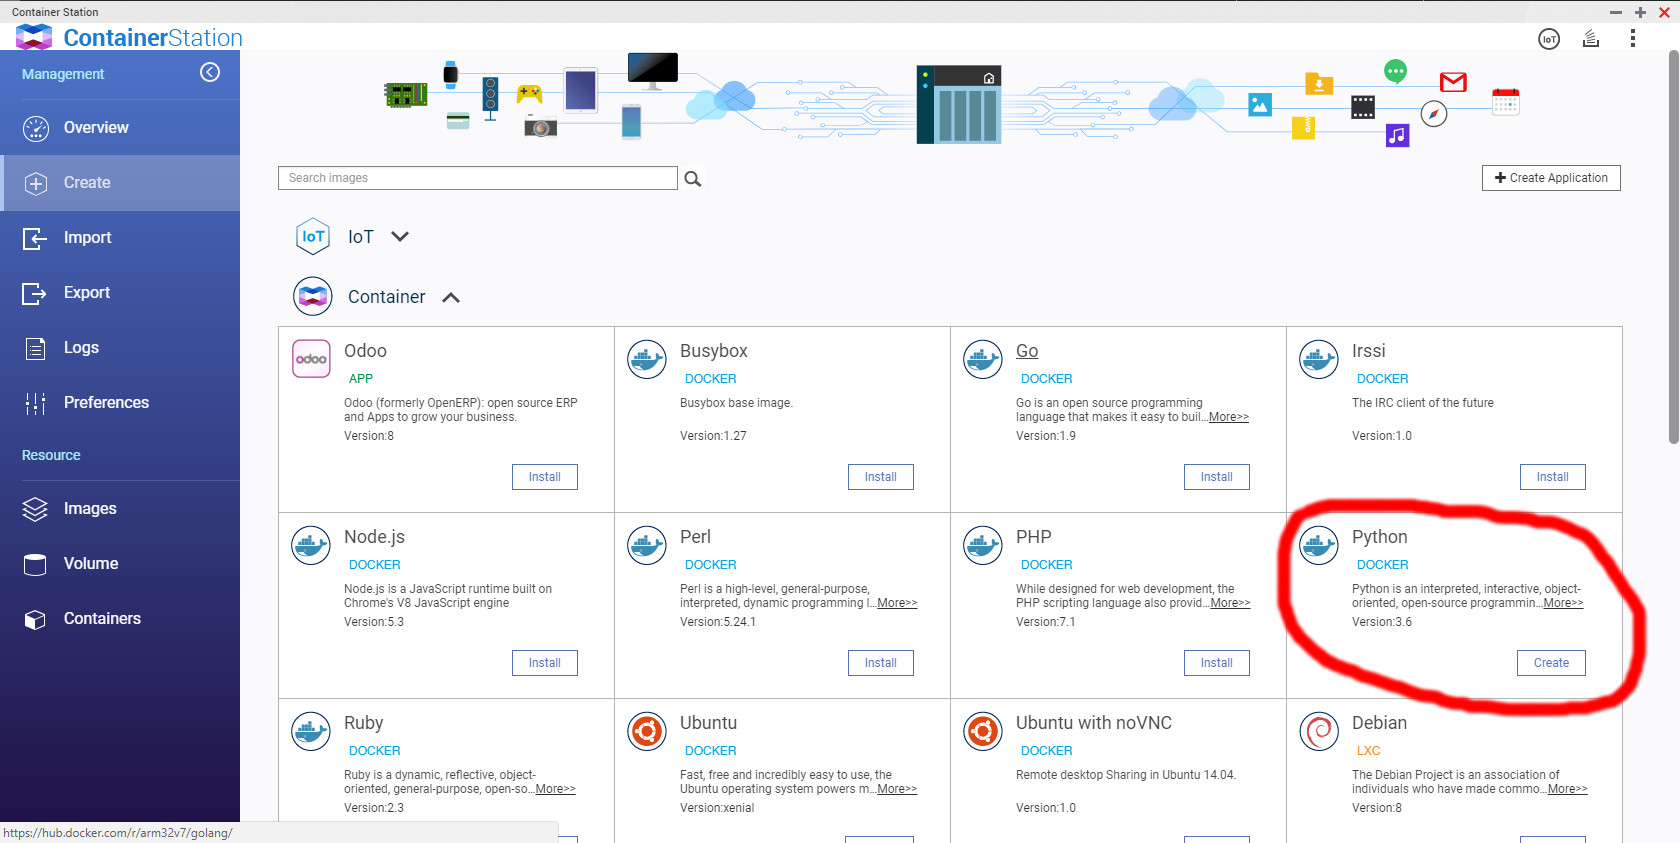1680x843 pixels.
Task: Click the LXC tag under Debian
Action: (1368, 751)
